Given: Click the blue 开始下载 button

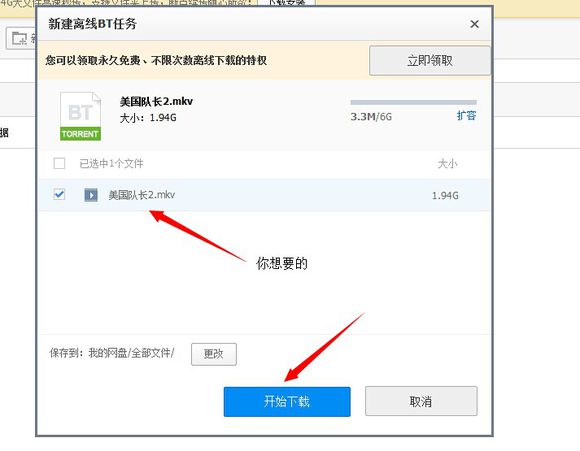Looking at the screenshot, I should coord(287,401).
